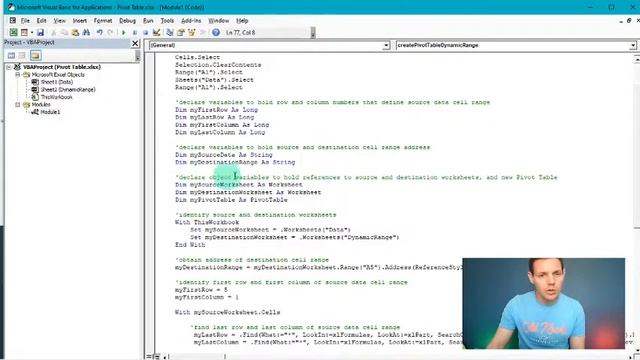Click the Standard toolbar options arrow

[313, 33]
